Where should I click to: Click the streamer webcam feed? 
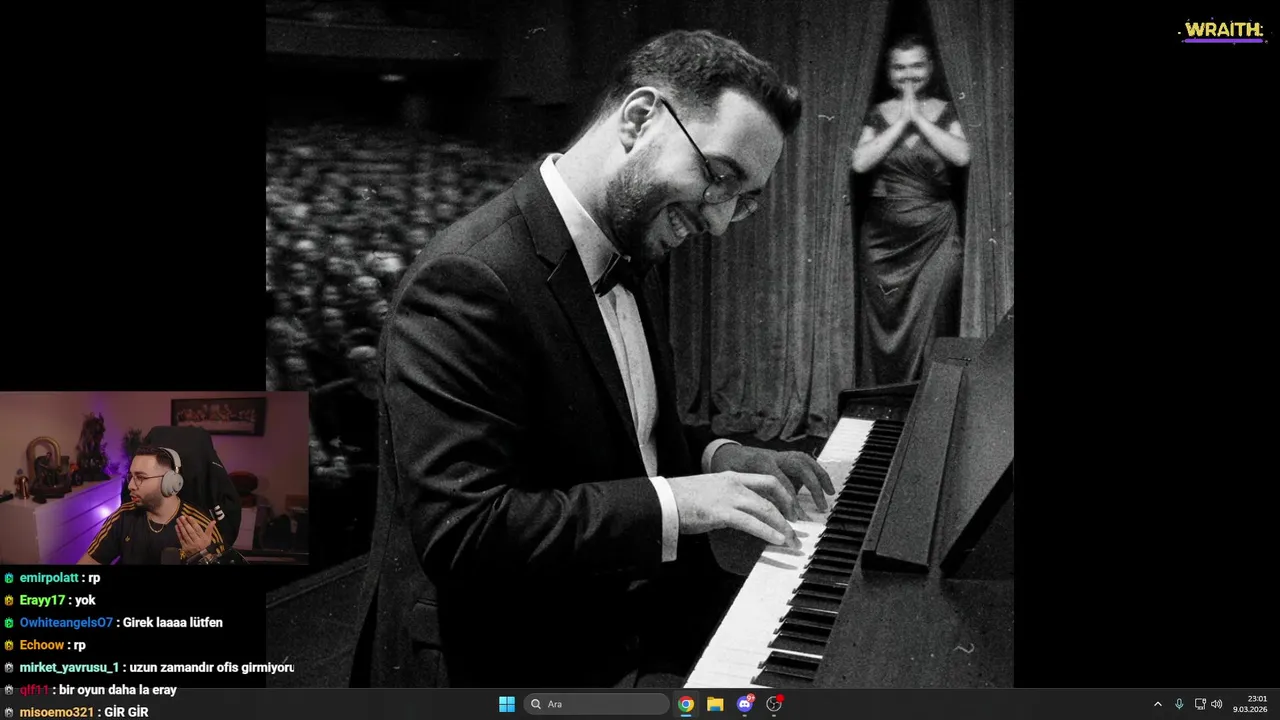click(154, 478)
